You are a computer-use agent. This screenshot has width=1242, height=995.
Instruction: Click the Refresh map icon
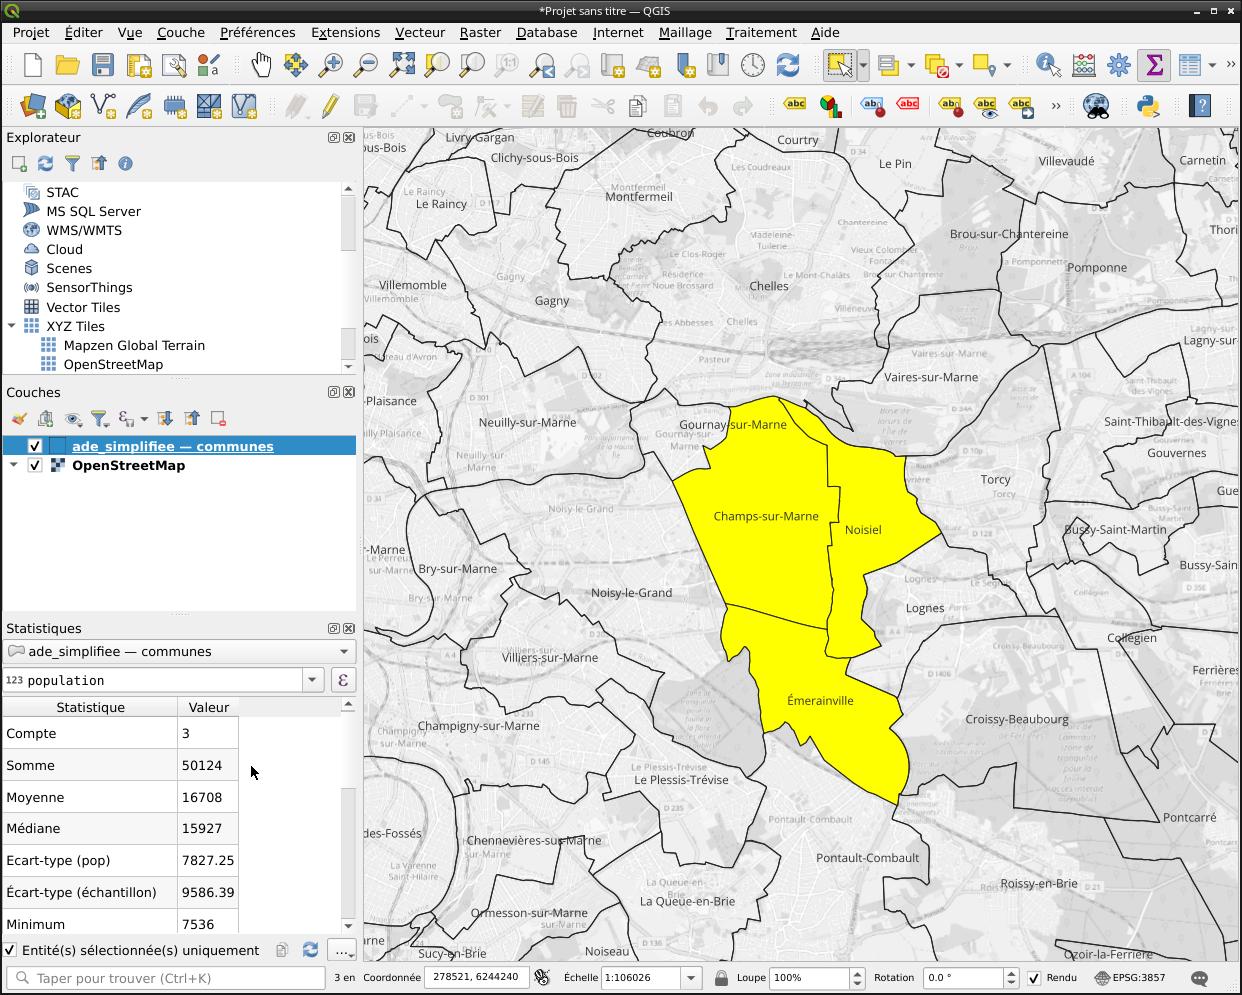tap(788, 66)
